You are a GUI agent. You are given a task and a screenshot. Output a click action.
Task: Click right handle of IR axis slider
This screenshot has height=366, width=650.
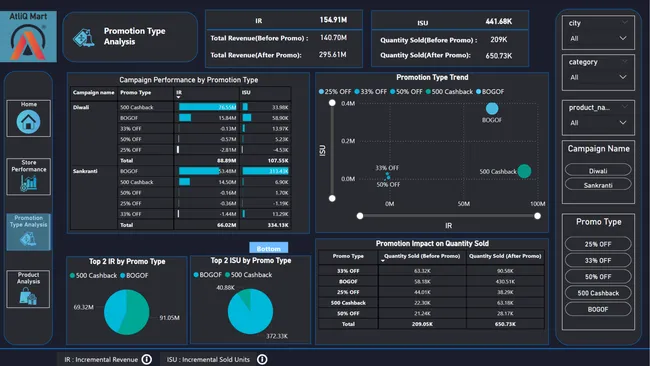[x=537, y=216]
